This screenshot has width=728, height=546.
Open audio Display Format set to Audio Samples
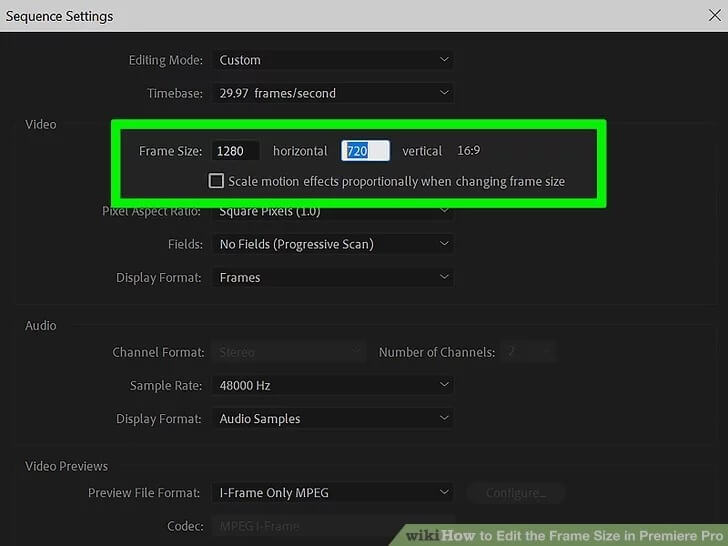coord(333,419)
